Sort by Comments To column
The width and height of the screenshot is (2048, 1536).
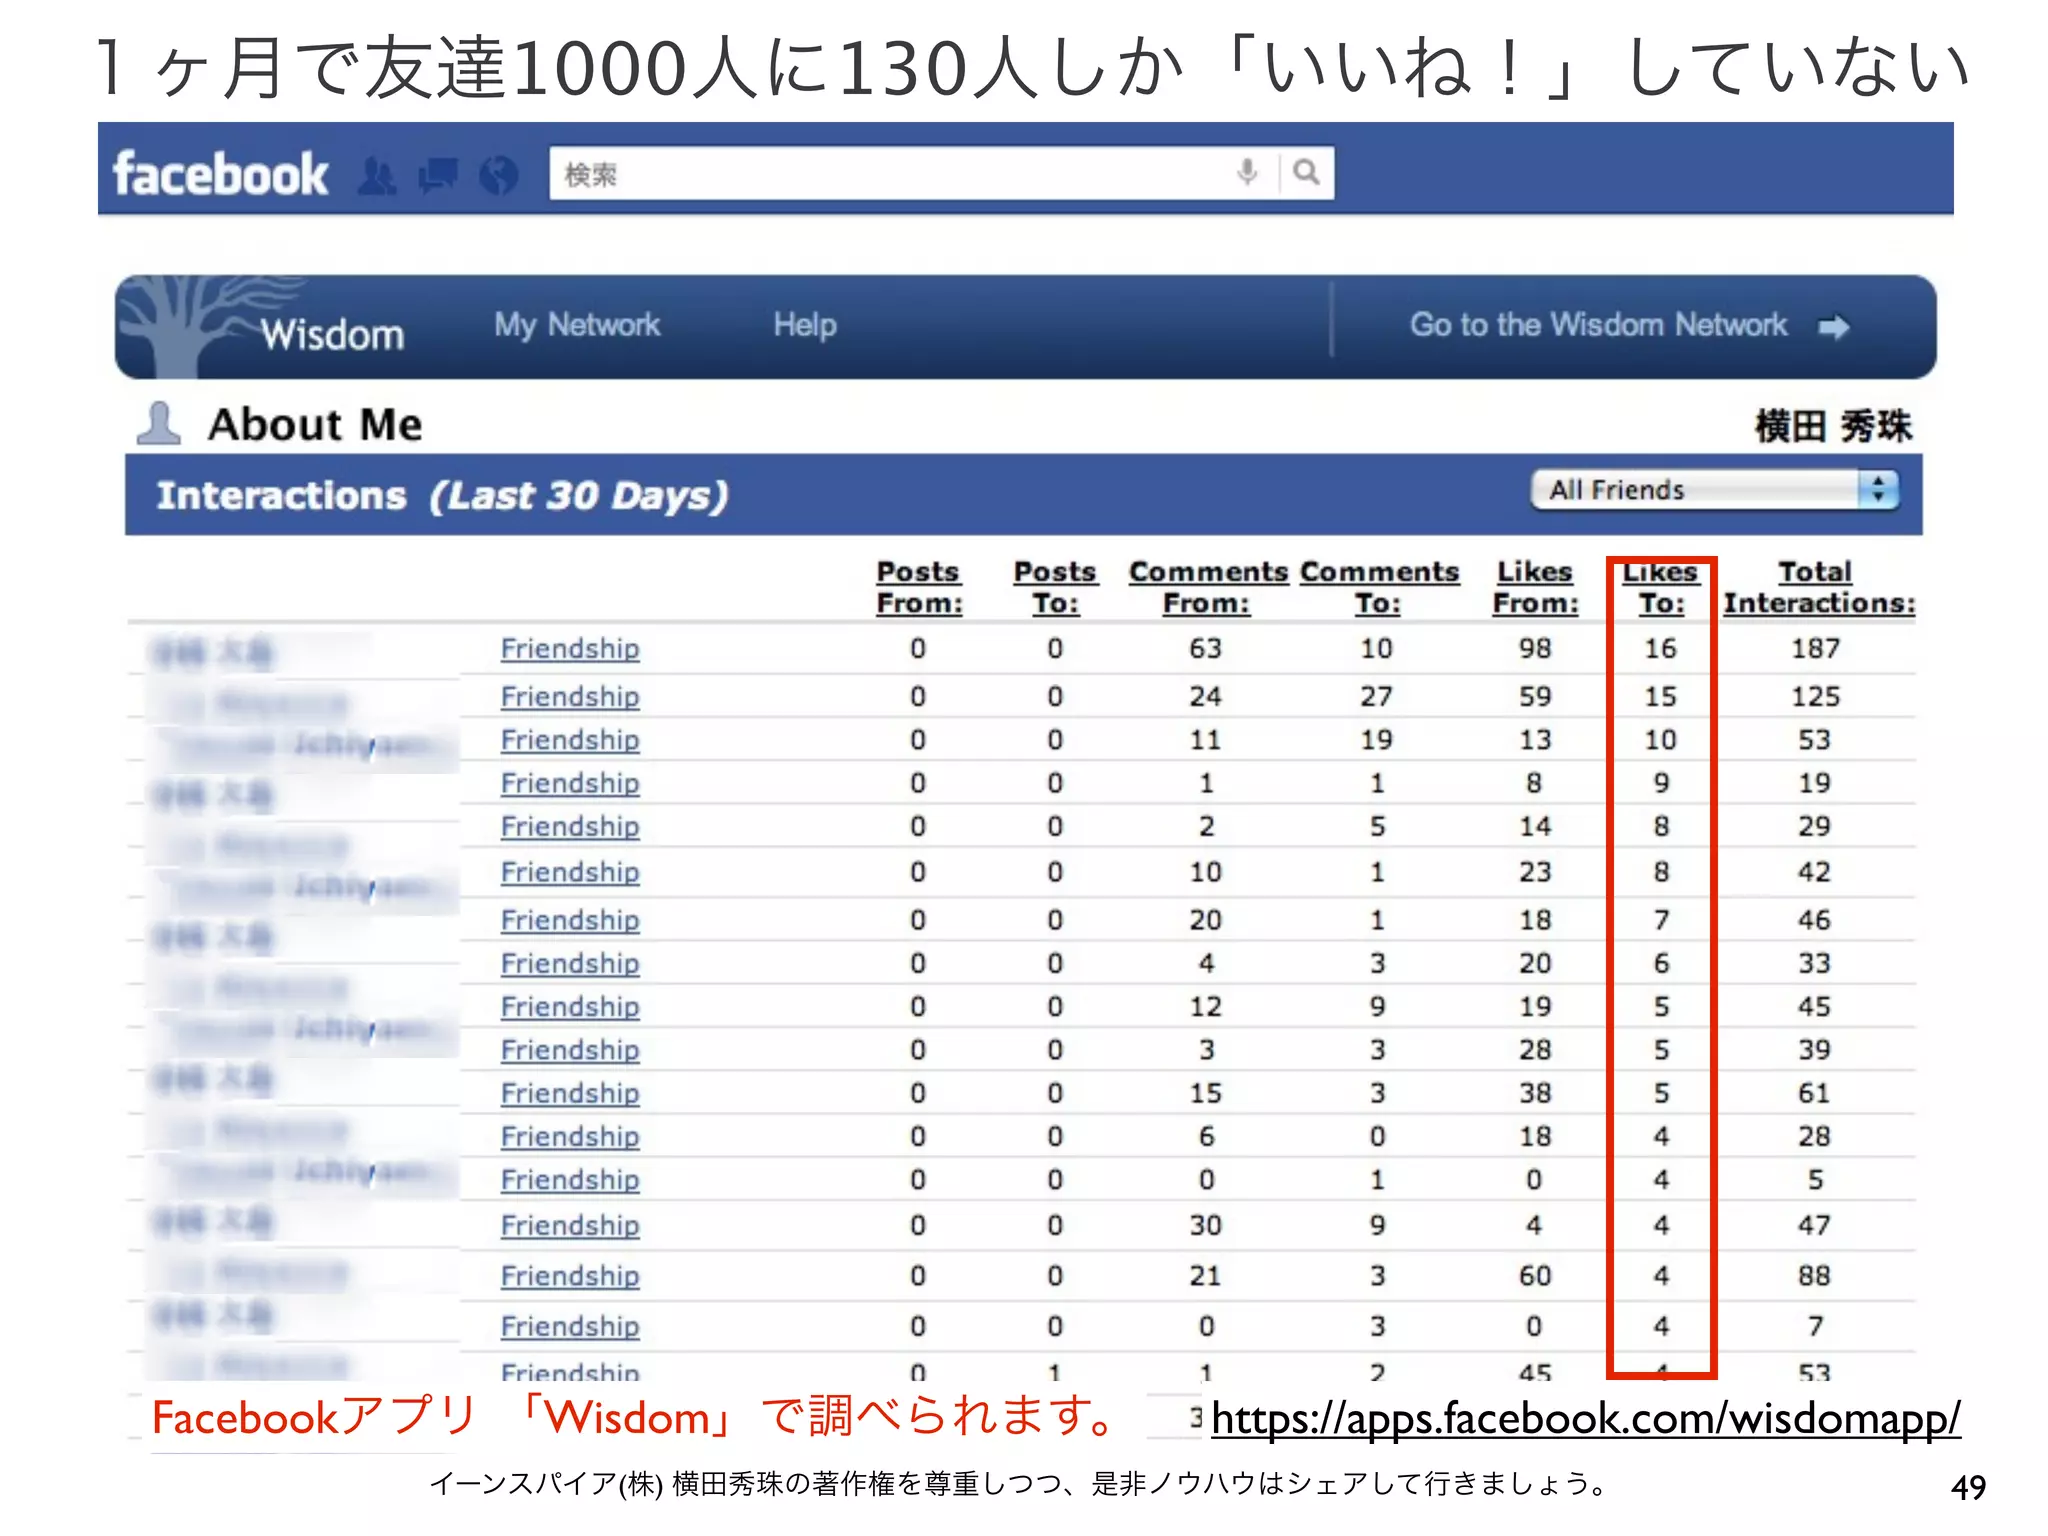click(1379, 587)
